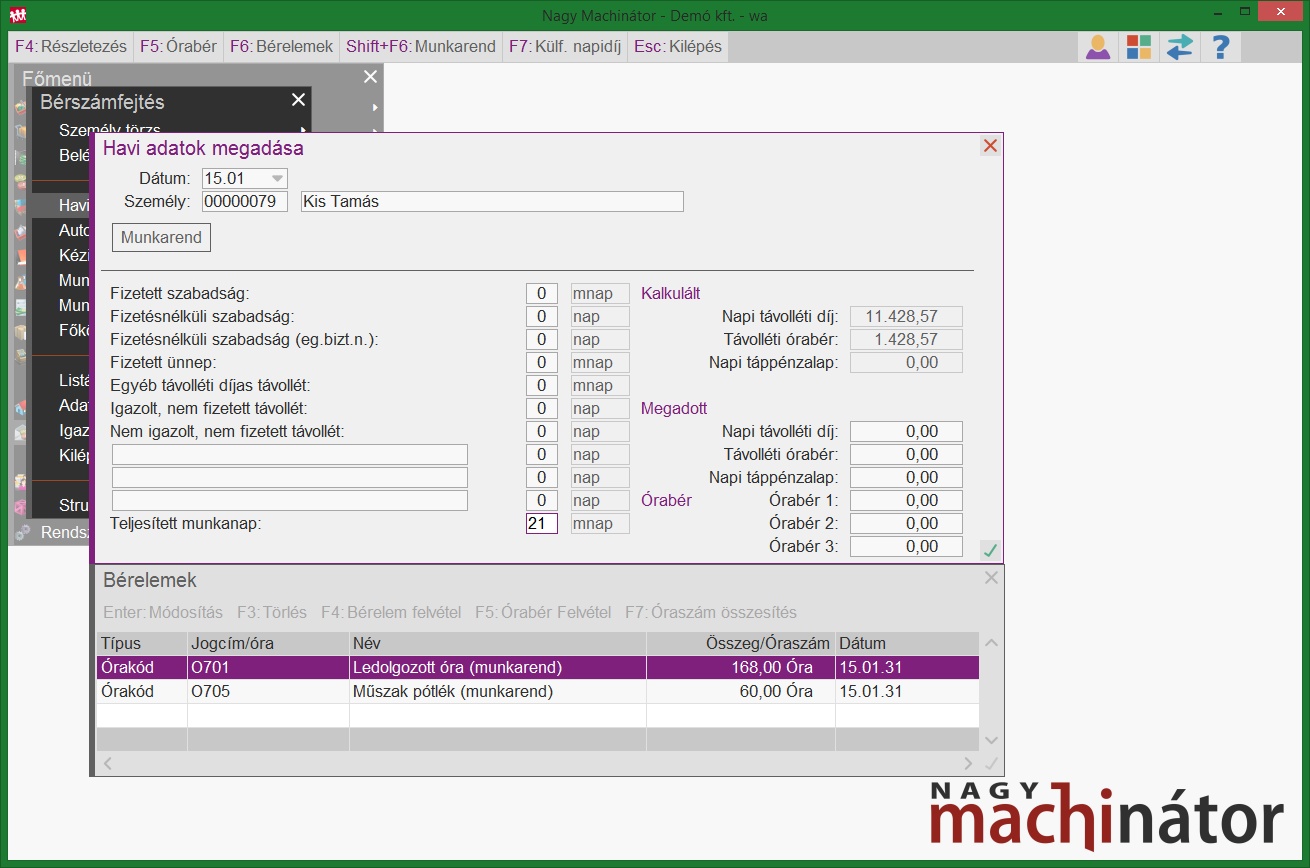
Task: Click F3: Törlés in the Bérelemek toolbar
Action: (272, 612)
